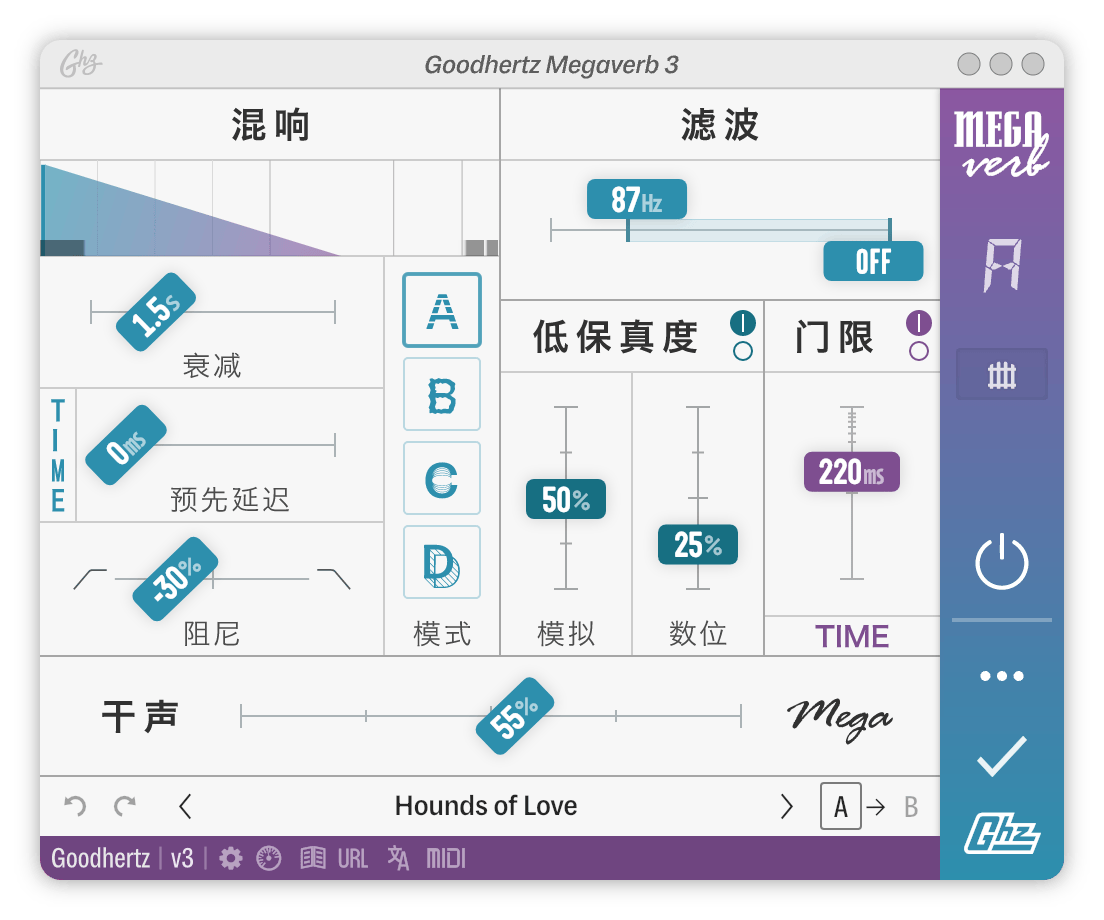Copy A settings to B with arrow
This screenshot has width=1104, height=920.
click(x=876, y=807)
